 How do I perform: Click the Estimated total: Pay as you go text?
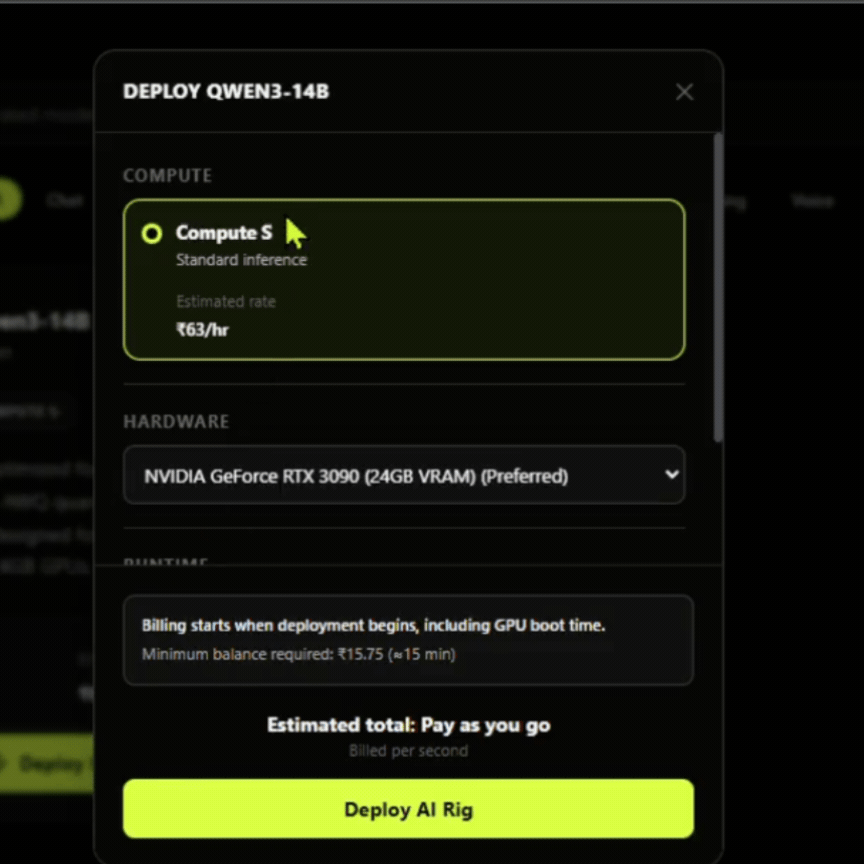[x=408, y=725]
